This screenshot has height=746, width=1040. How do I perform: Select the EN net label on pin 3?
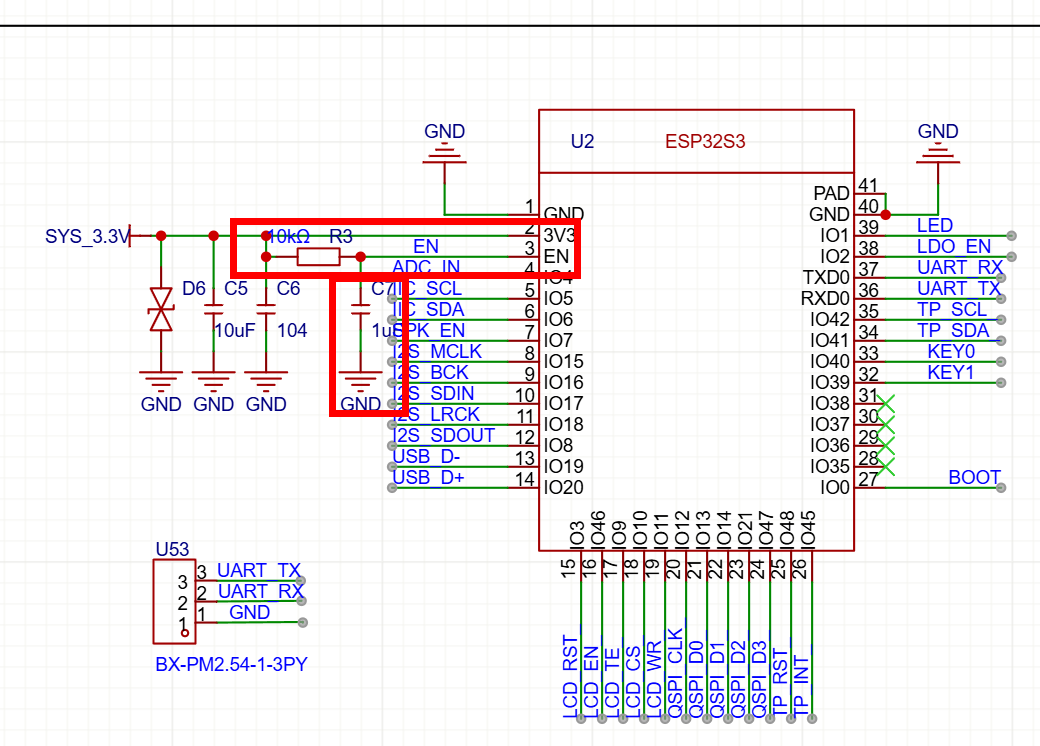(426, 247)
